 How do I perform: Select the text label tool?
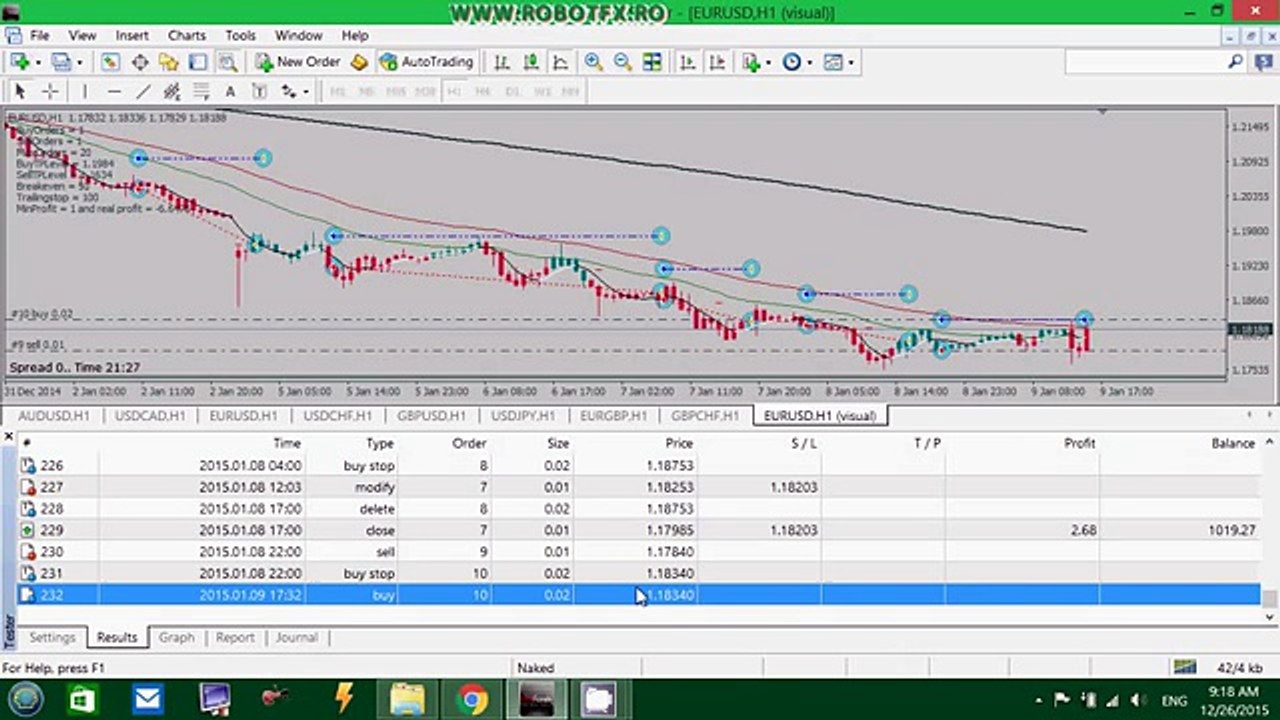(x=230, y=91)
